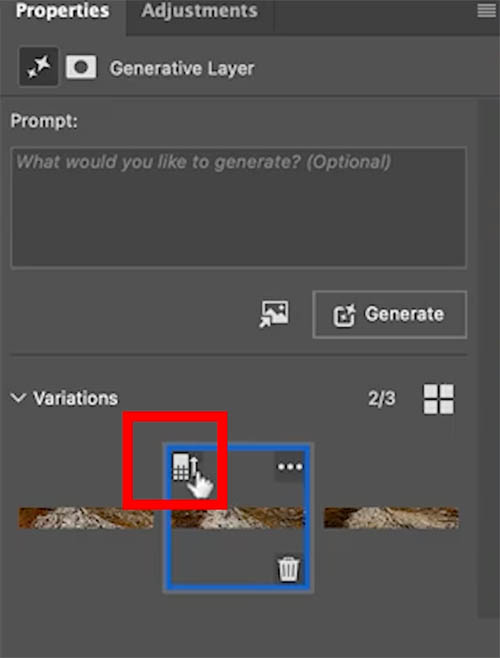The width and height of the screenshot is (500, 658).
Task: Select the layer mask icon
Action: 81,67
